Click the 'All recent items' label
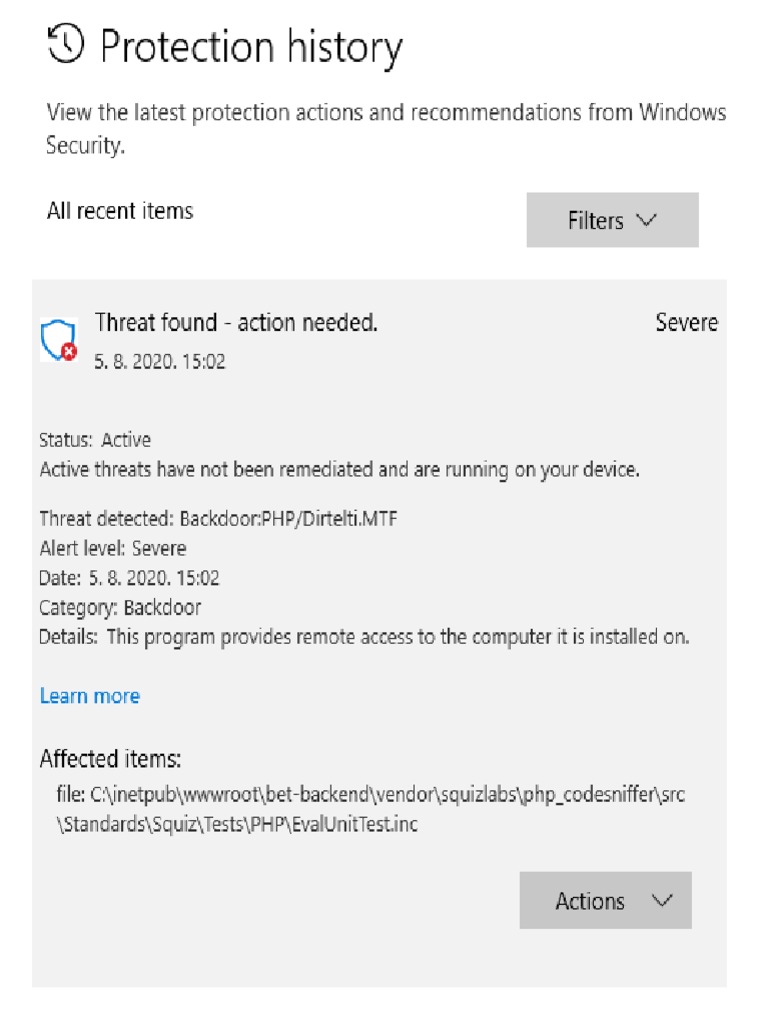 tap(120, 211)
